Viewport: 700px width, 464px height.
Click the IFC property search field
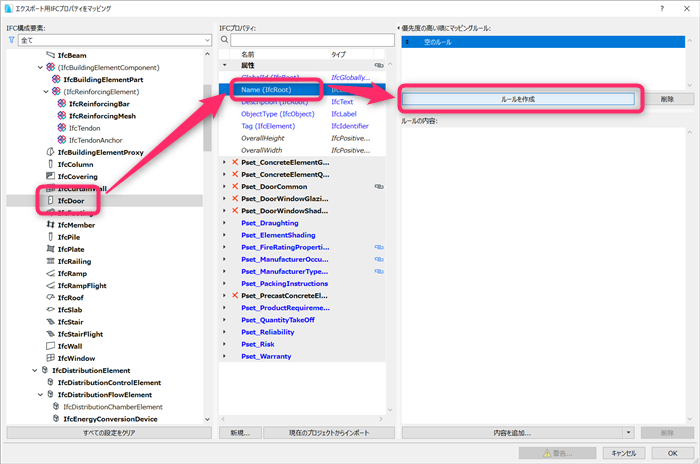tap(312, 40)
